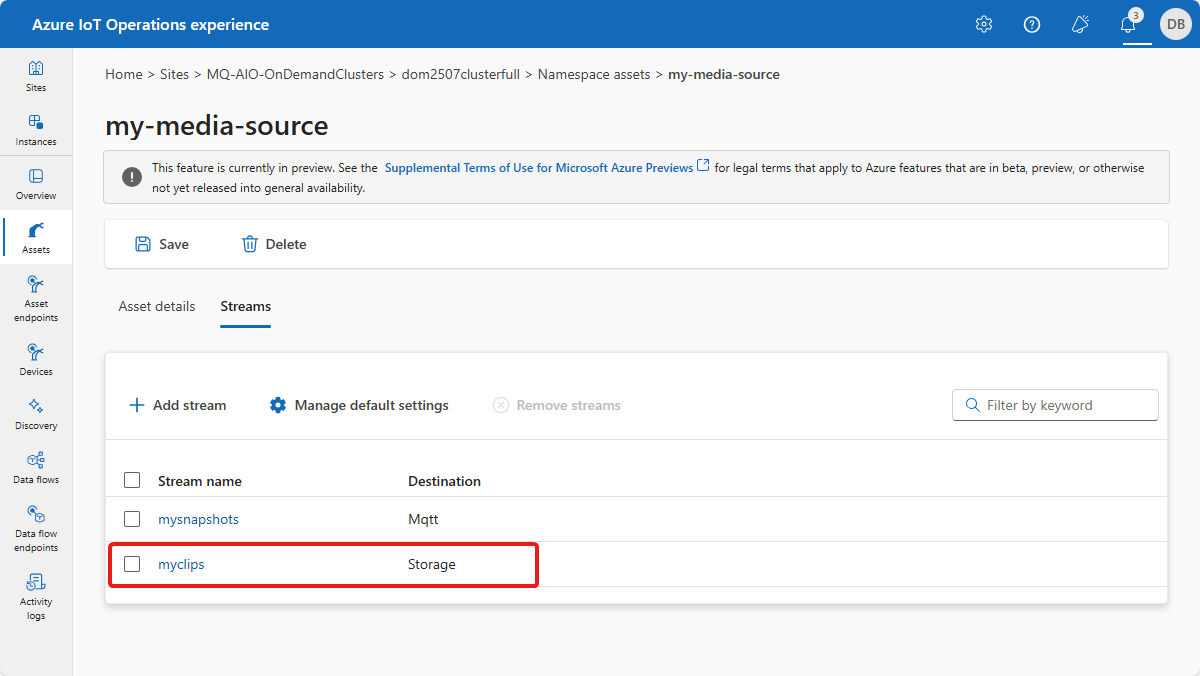This screenshot has height=676, width=1200.
Task: Open dom2507clusterfull breadcrumb
Action: (461, 74)
